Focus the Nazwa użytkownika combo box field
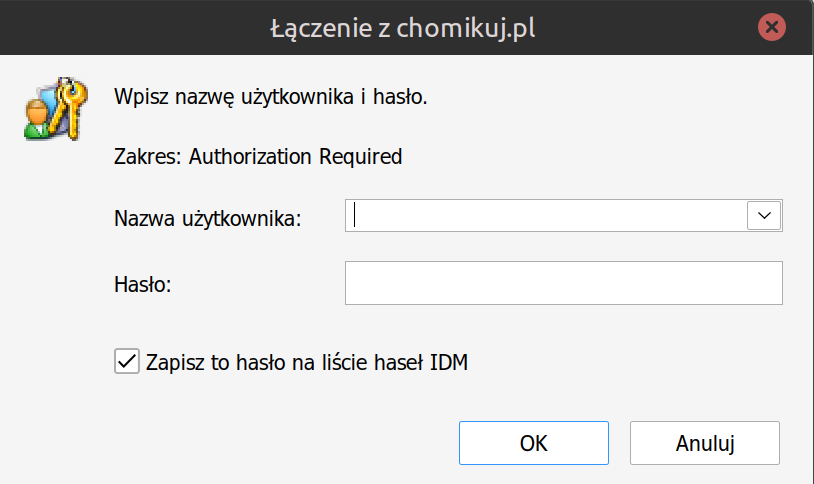This screenshot has height=484, width=814. 563,216
